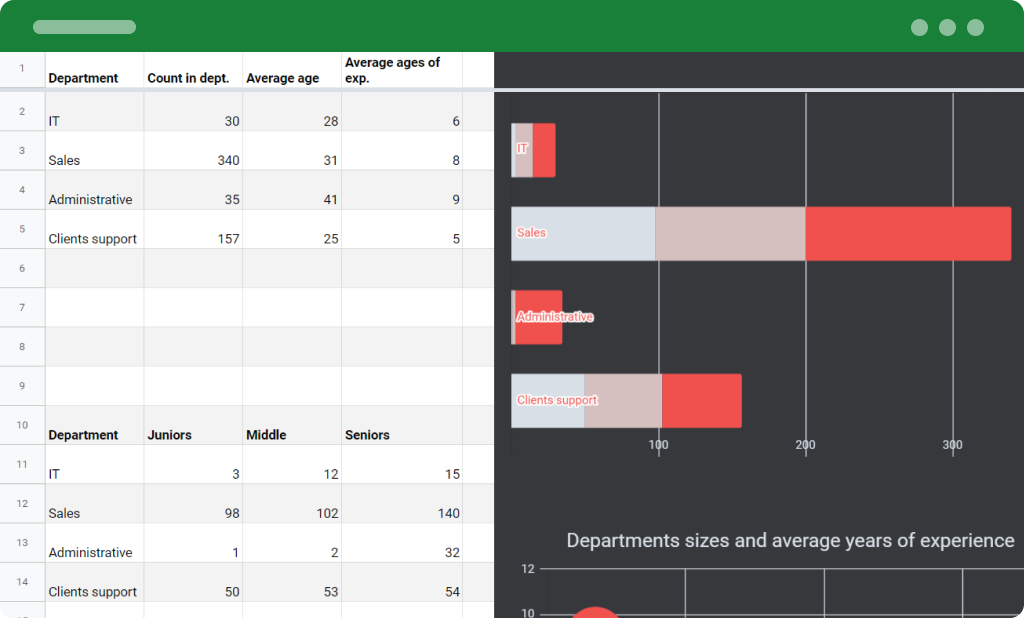
Task: Select the 'Average age' header cell
Action: pos(292,70)
